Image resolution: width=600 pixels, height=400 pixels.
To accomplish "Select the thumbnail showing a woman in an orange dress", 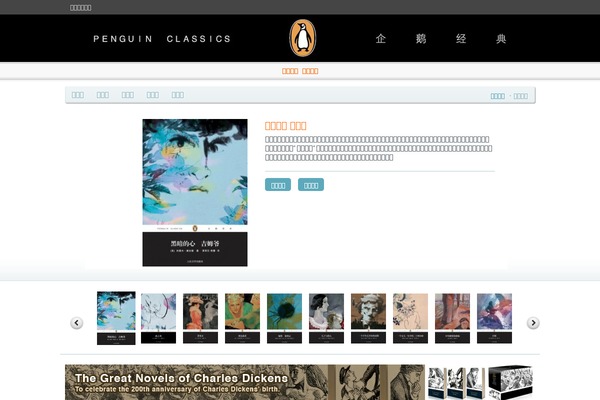I will [200, 318].
